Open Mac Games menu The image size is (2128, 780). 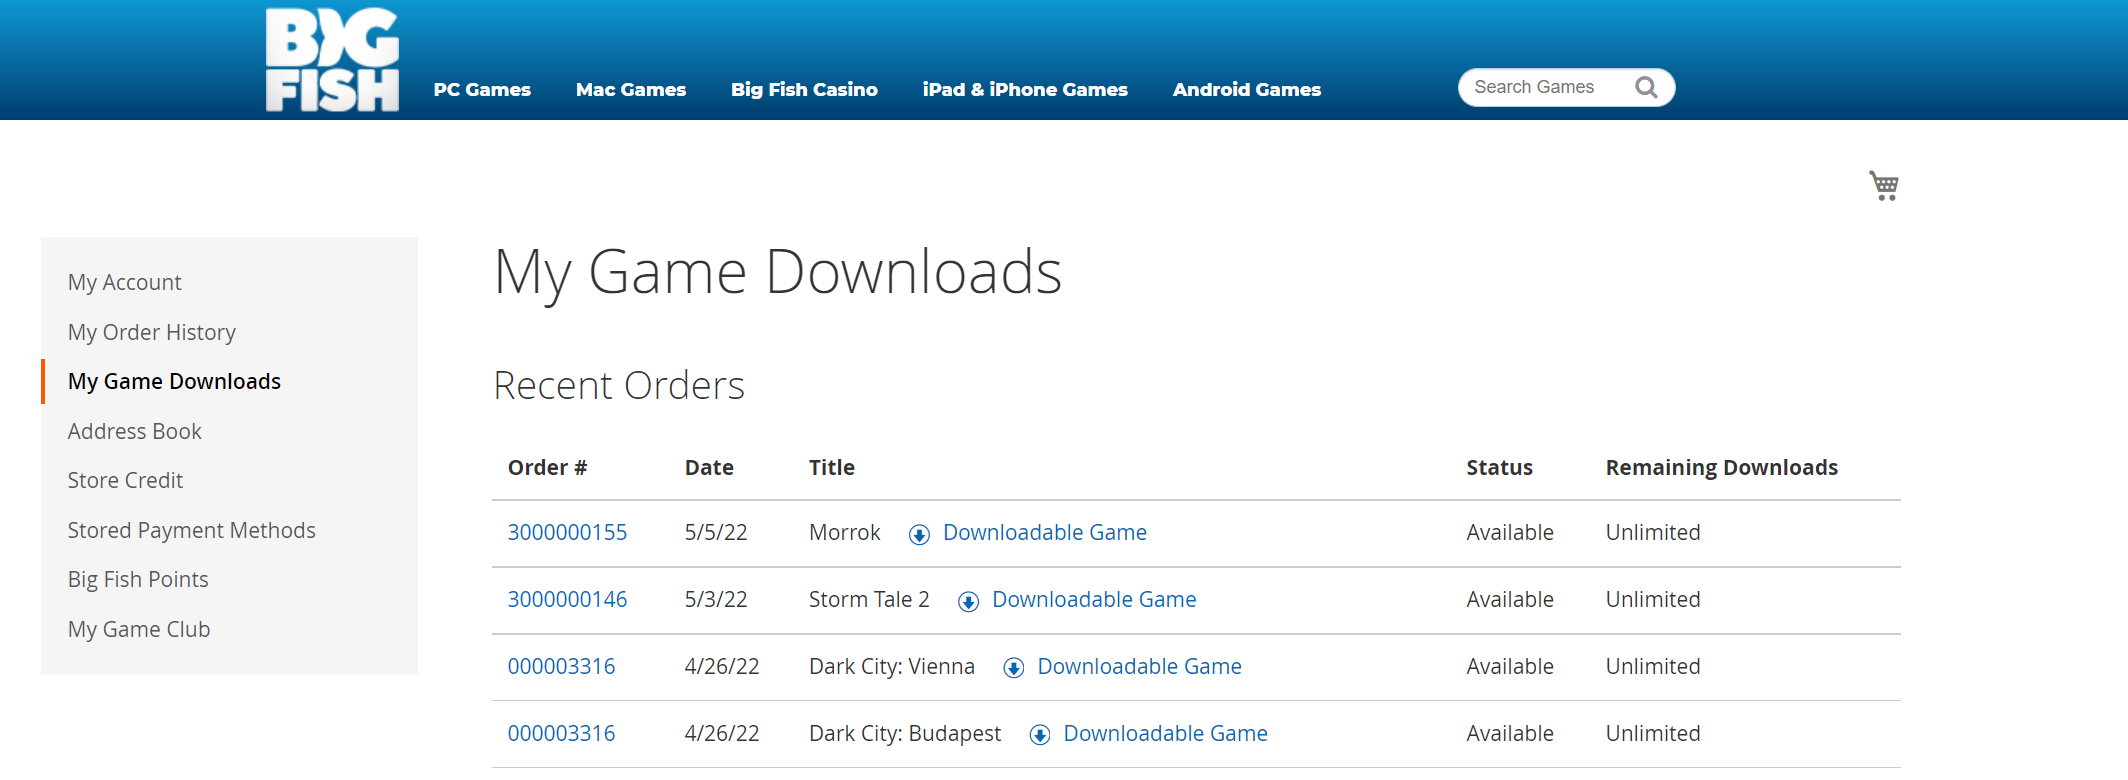[631, 90]
